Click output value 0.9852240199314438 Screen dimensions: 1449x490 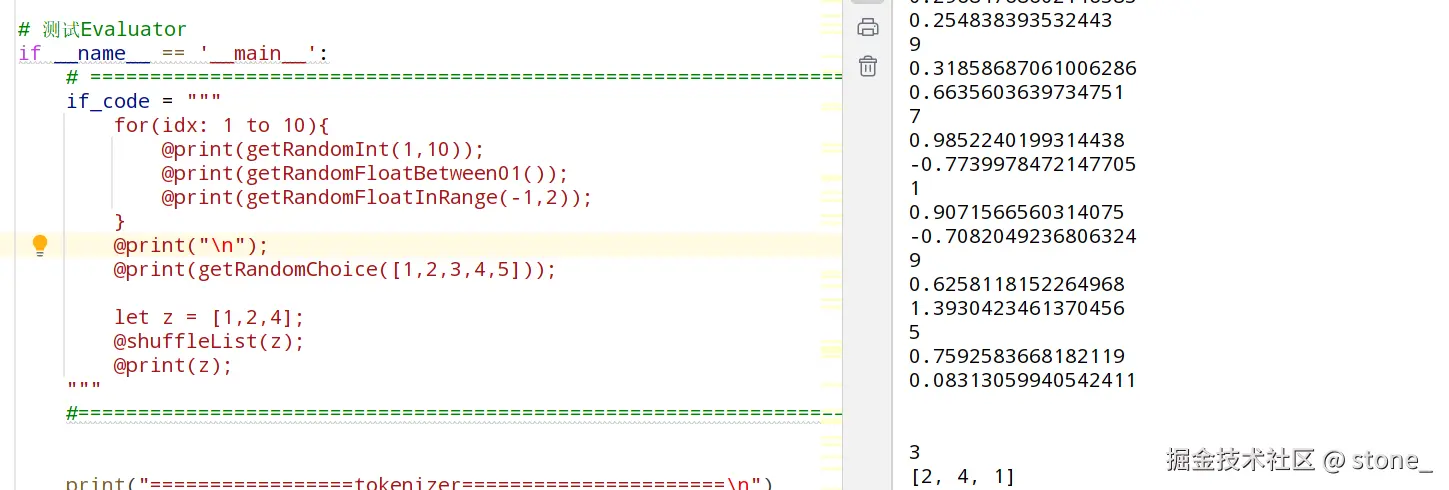click(1016, 140)
